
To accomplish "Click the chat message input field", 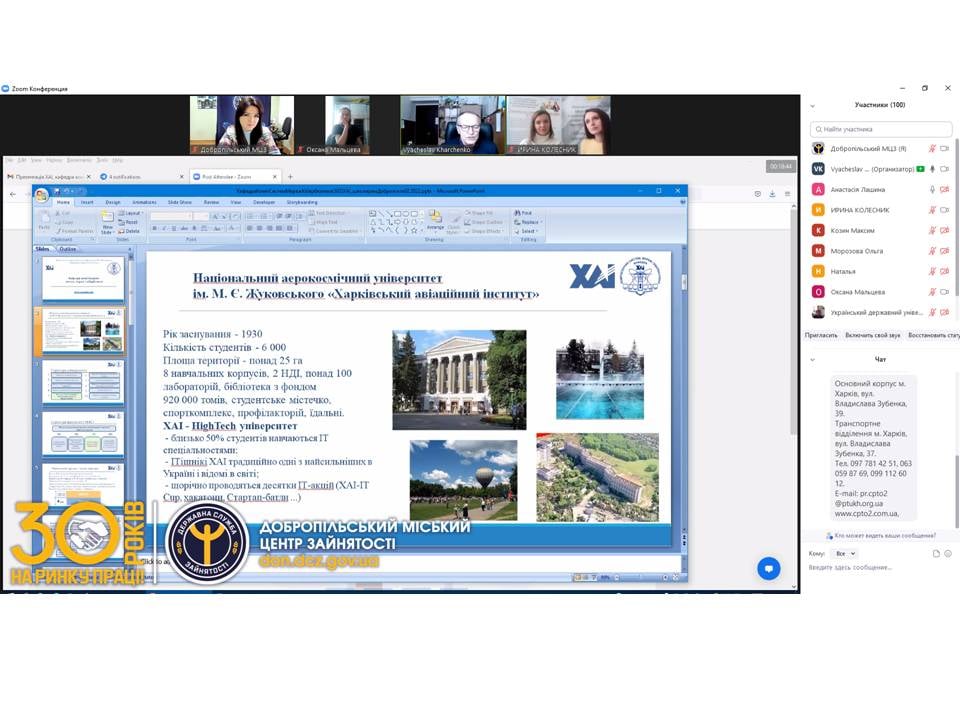I will point(880,568).
